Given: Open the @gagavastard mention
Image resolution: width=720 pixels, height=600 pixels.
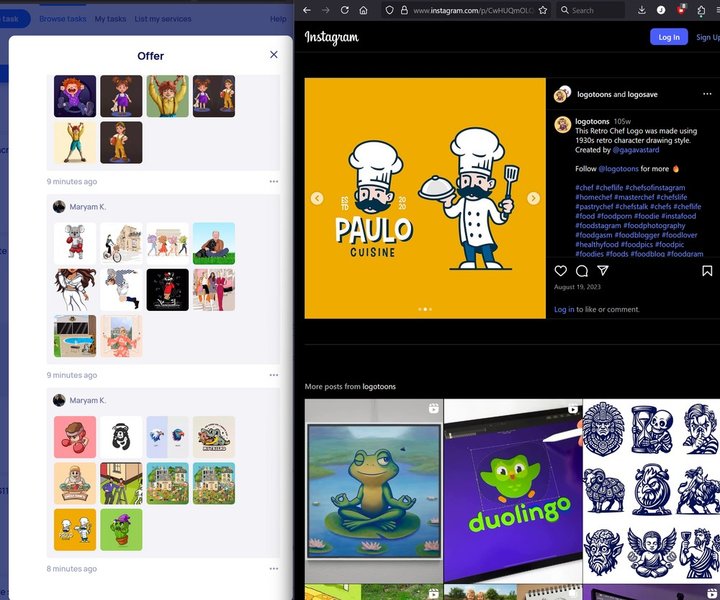Looking at the screenshot, I should click(636, 150).
